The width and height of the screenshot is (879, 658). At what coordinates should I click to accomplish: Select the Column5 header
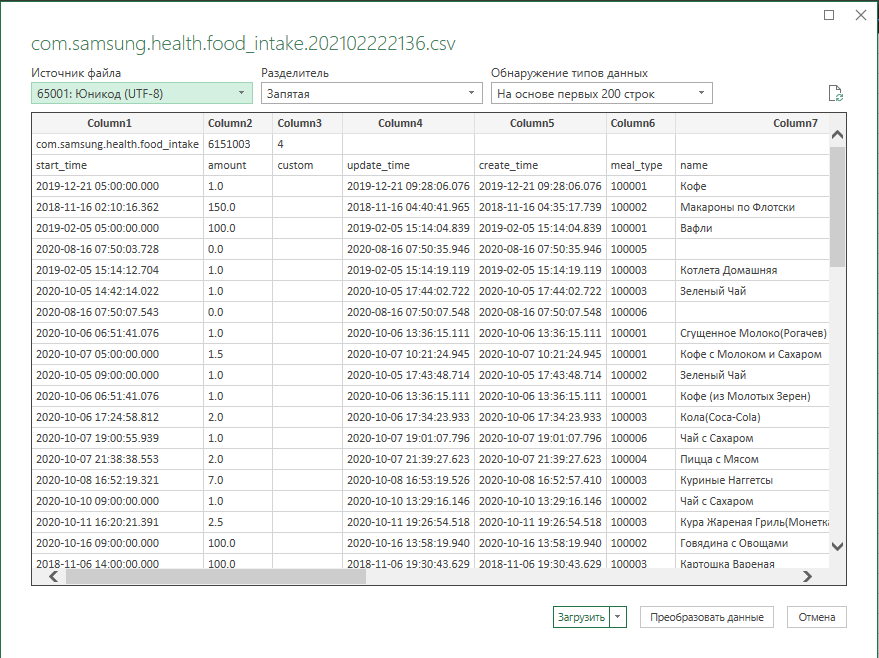tap(540, 123)
